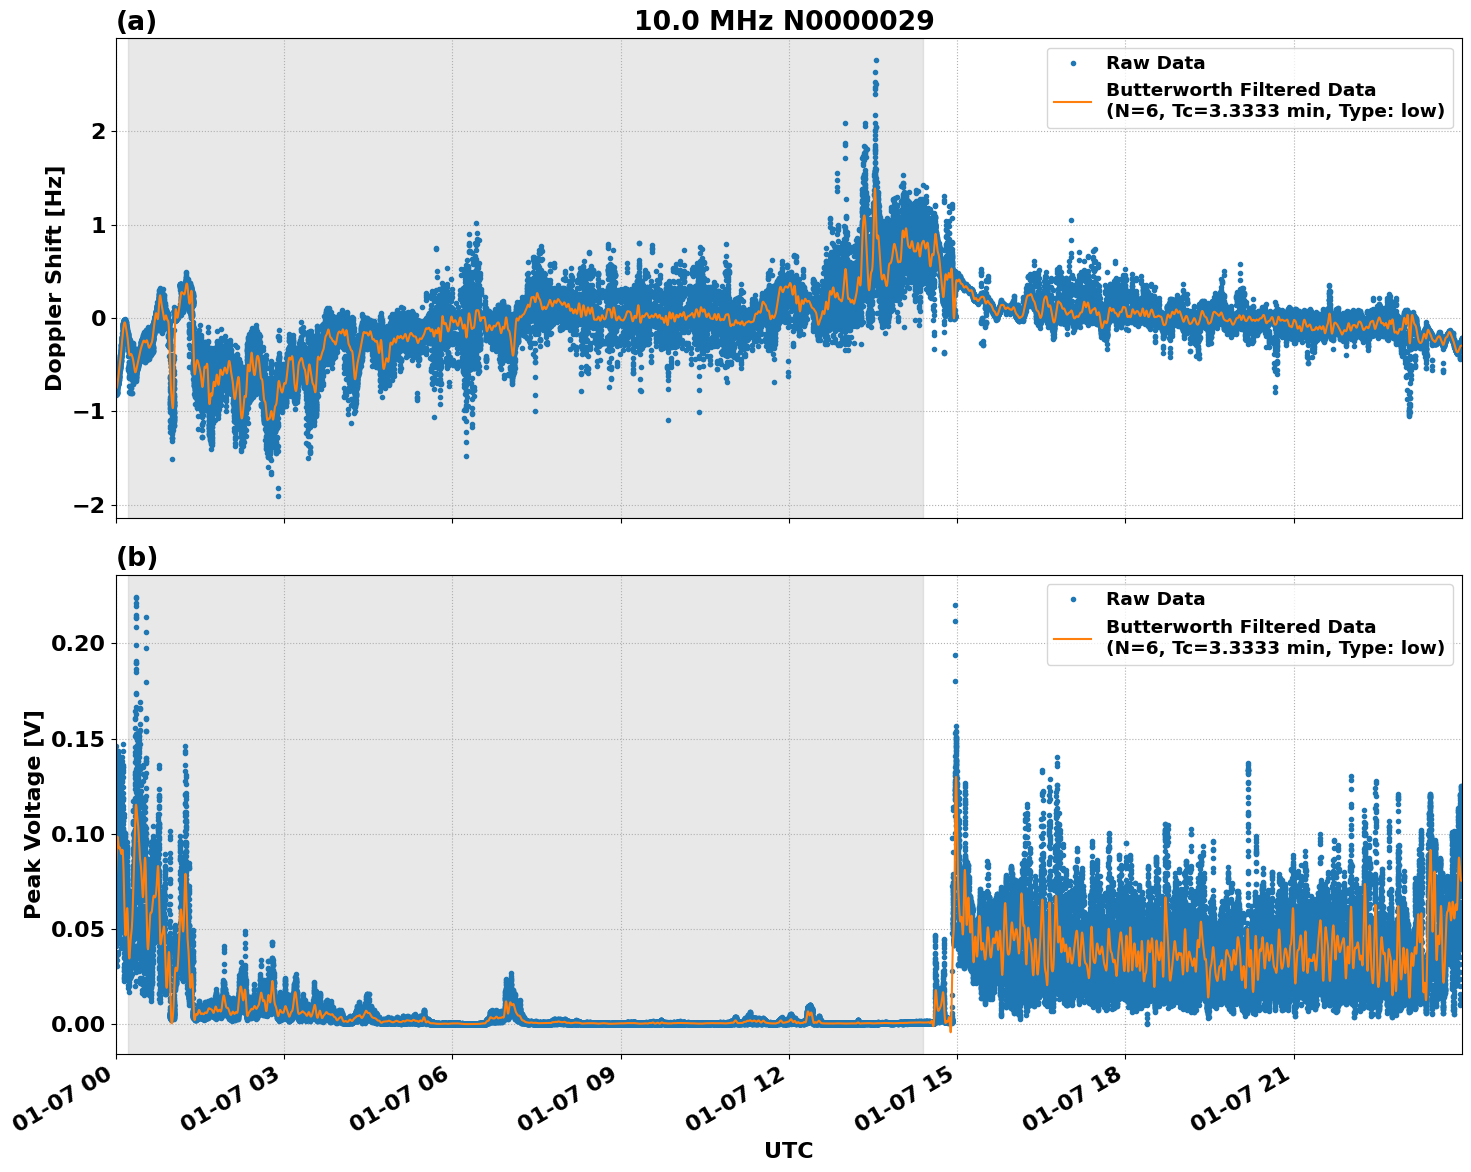The height and width of the screenshot is (1172, 1471).
Task: Click the "Doppler Shift [Hz]" axis label
Action: tap(54, 278)
